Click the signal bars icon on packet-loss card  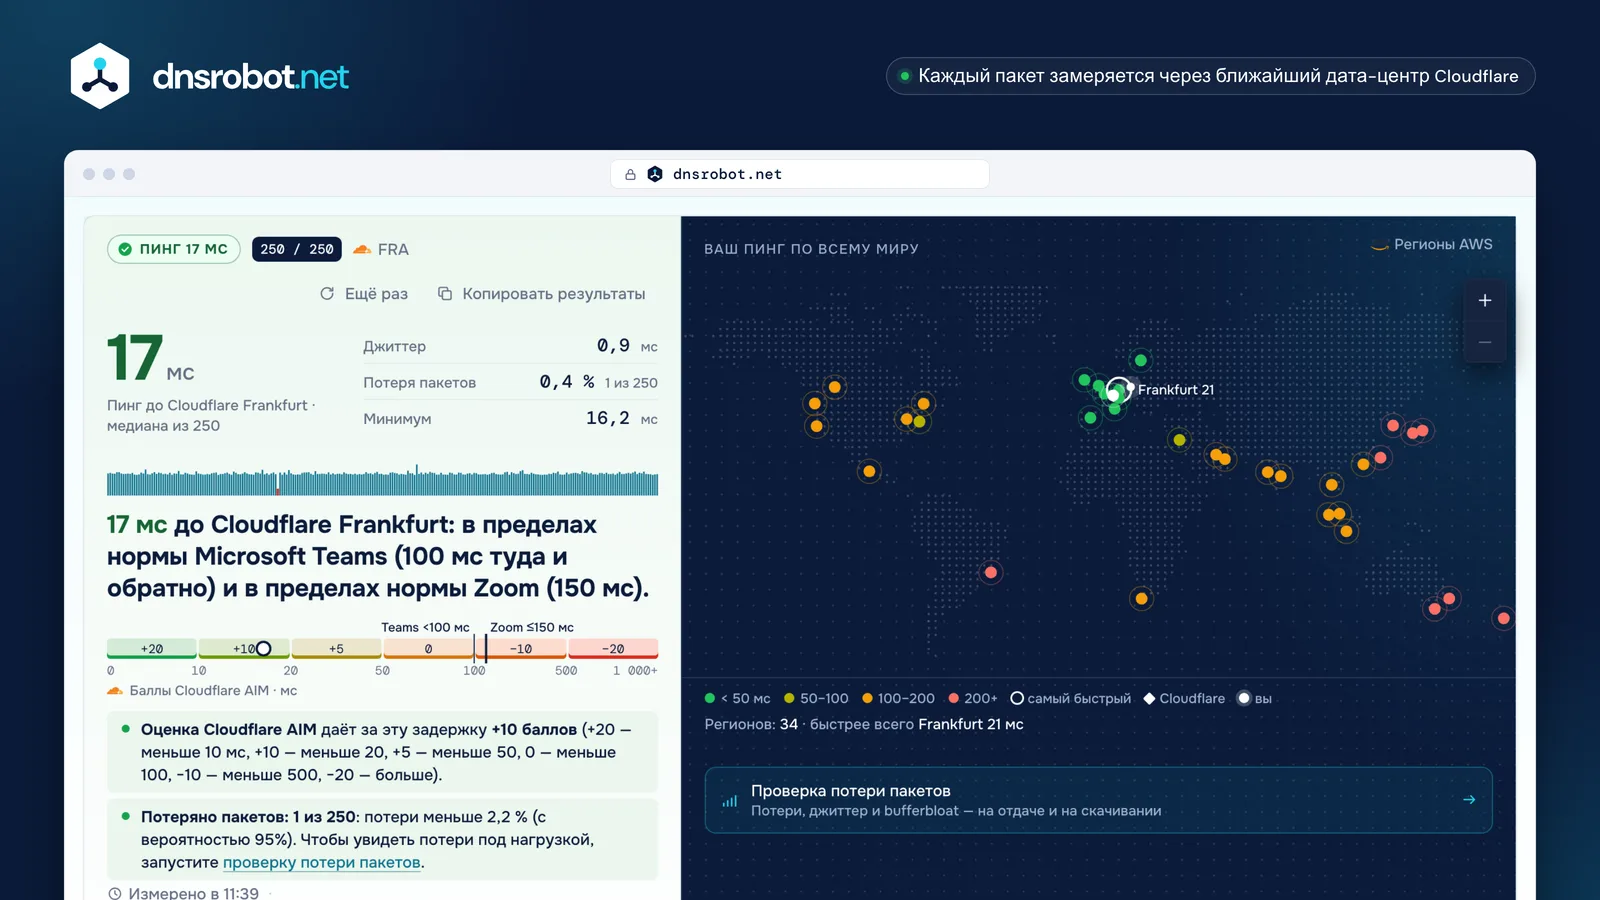730,801
